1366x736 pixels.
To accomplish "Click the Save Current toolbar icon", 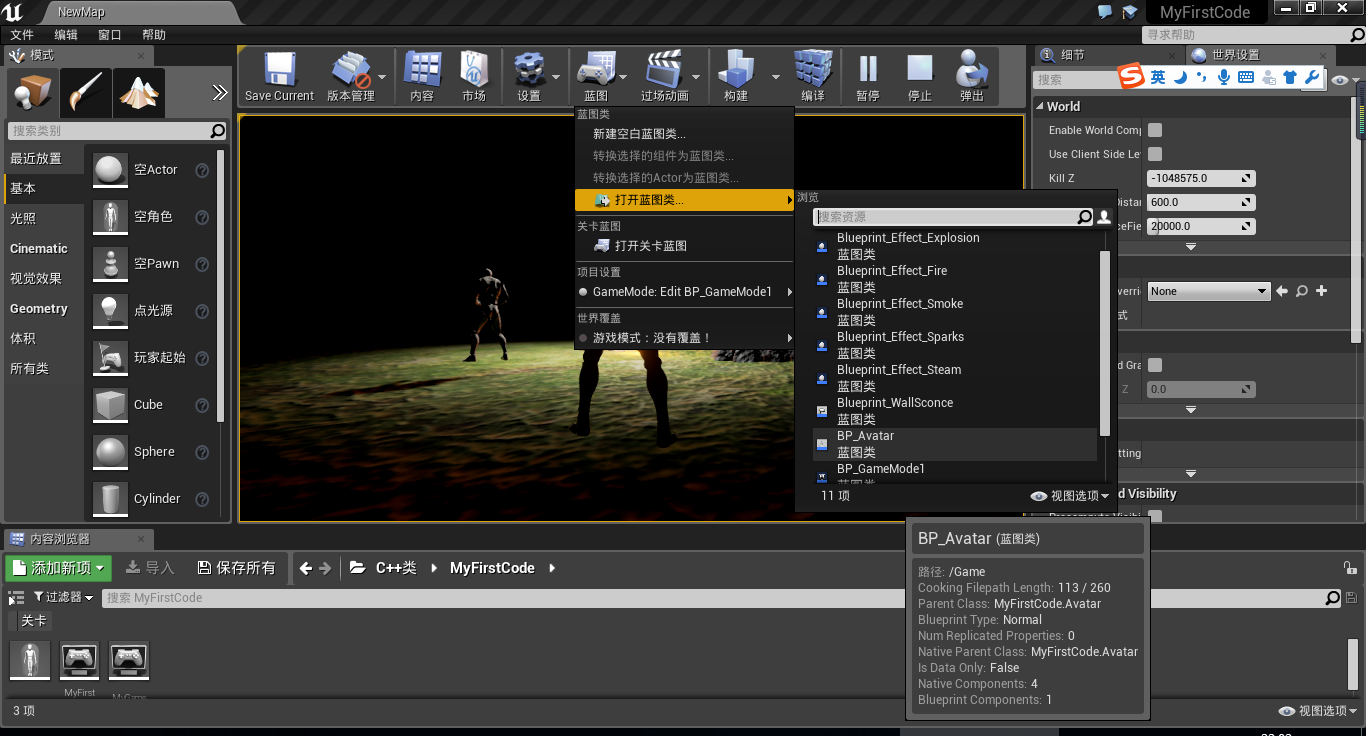I will pyautogui.click(x=279, y=70).
